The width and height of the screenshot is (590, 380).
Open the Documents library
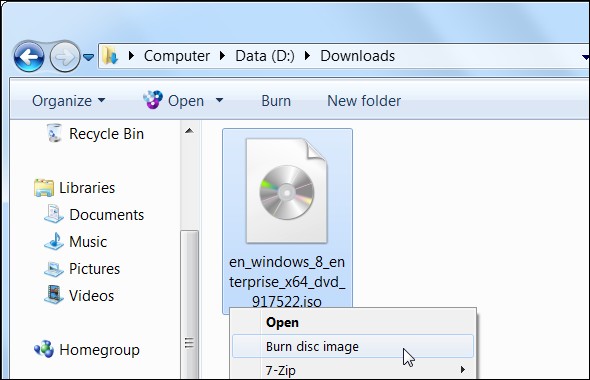(106, 215)
